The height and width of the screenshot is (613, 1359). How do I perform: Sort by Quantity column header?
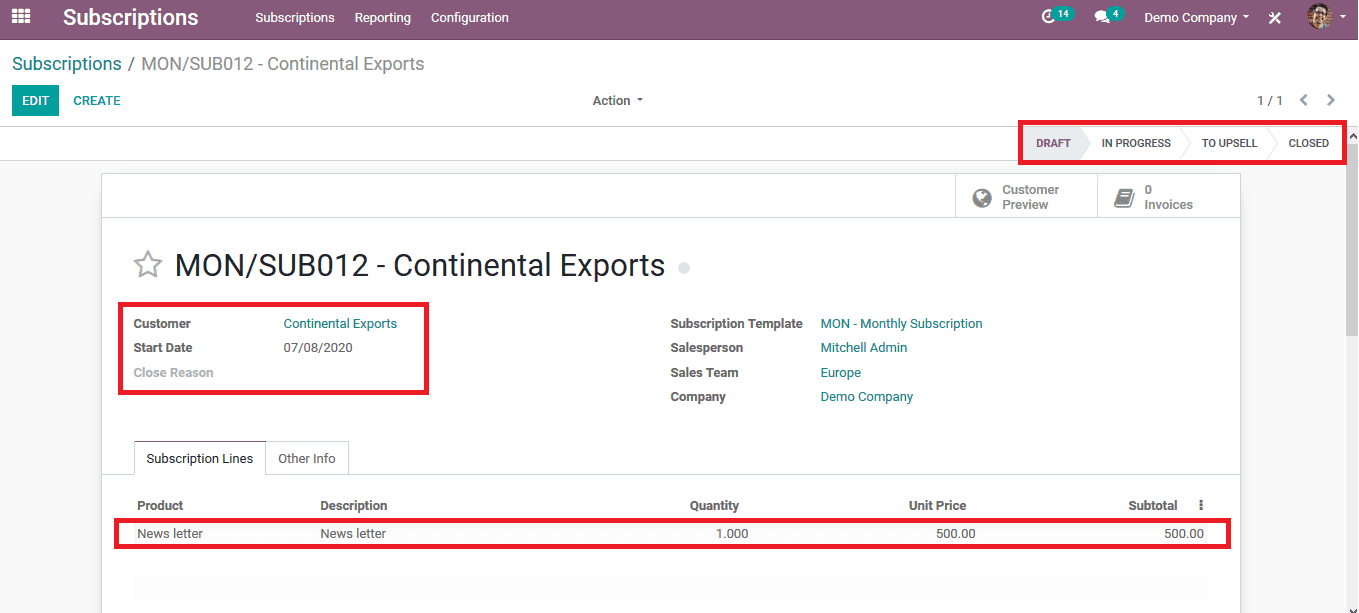714,506
